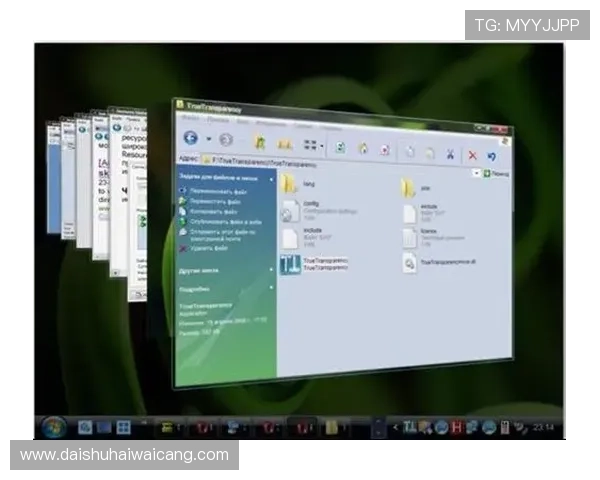The width and height of the screenshot is (600, 480).
Task: Click the Windows Start orb
Action: (54, 426)
